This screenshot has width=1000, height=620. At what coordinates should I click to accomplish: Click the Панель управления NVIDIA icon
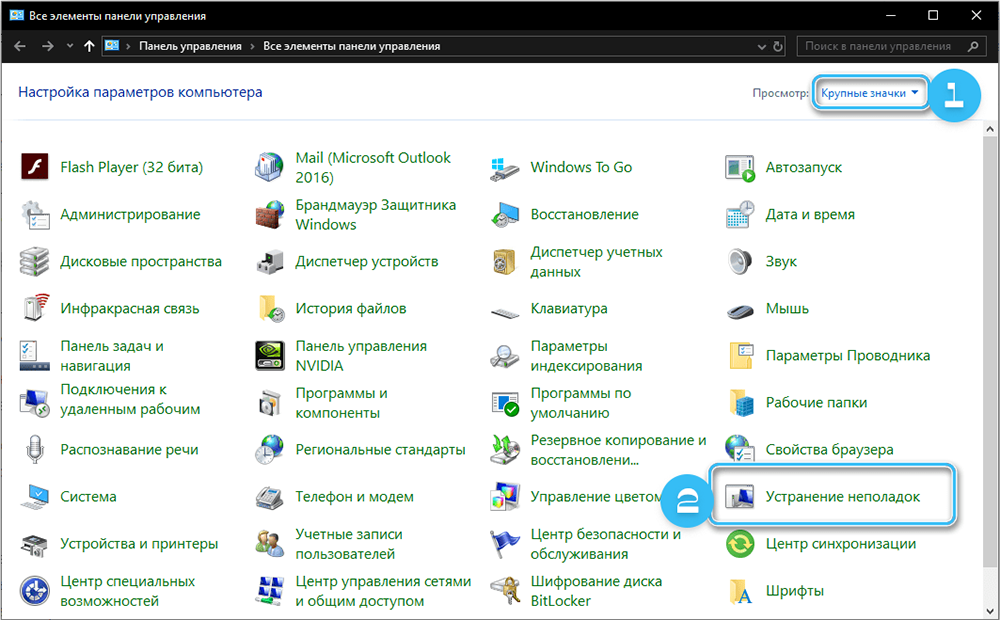point(270,356)
